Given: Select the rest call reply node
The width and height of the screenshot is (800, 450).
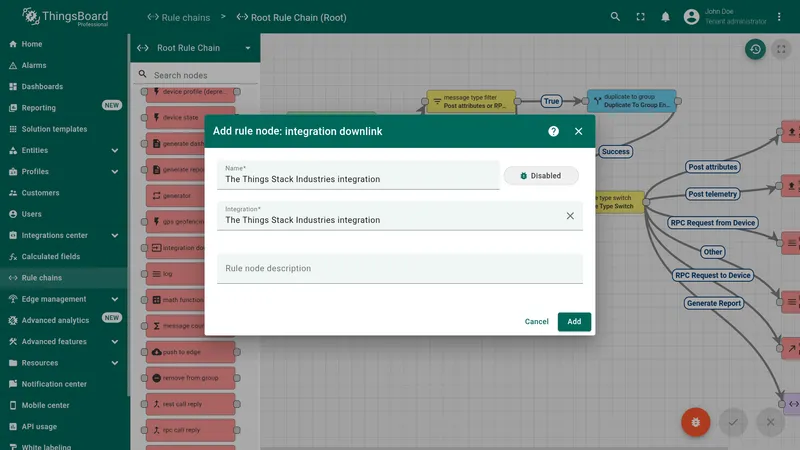Looking at the screenshot, I should coord(190,404).
